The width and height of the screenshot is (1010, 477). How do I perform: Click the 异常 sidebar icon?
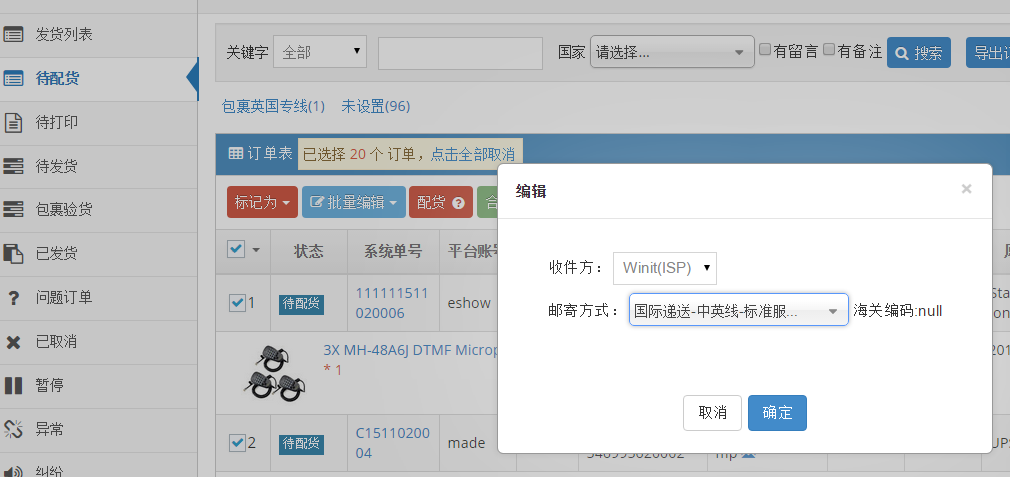pos(14,430)
